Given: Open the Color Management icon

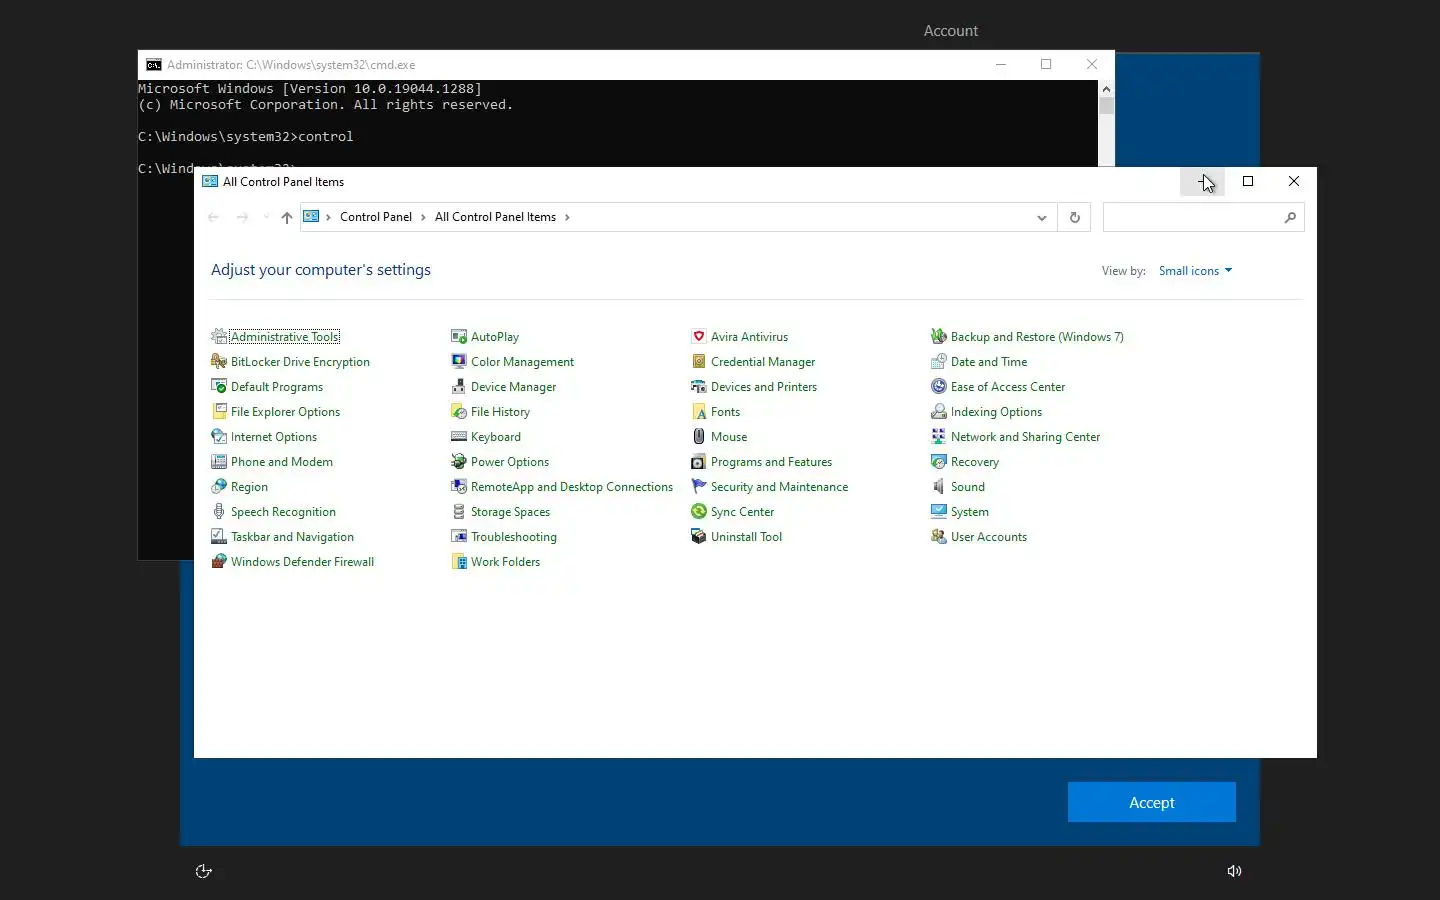Looking at the screenshot, I should [459, 361].
